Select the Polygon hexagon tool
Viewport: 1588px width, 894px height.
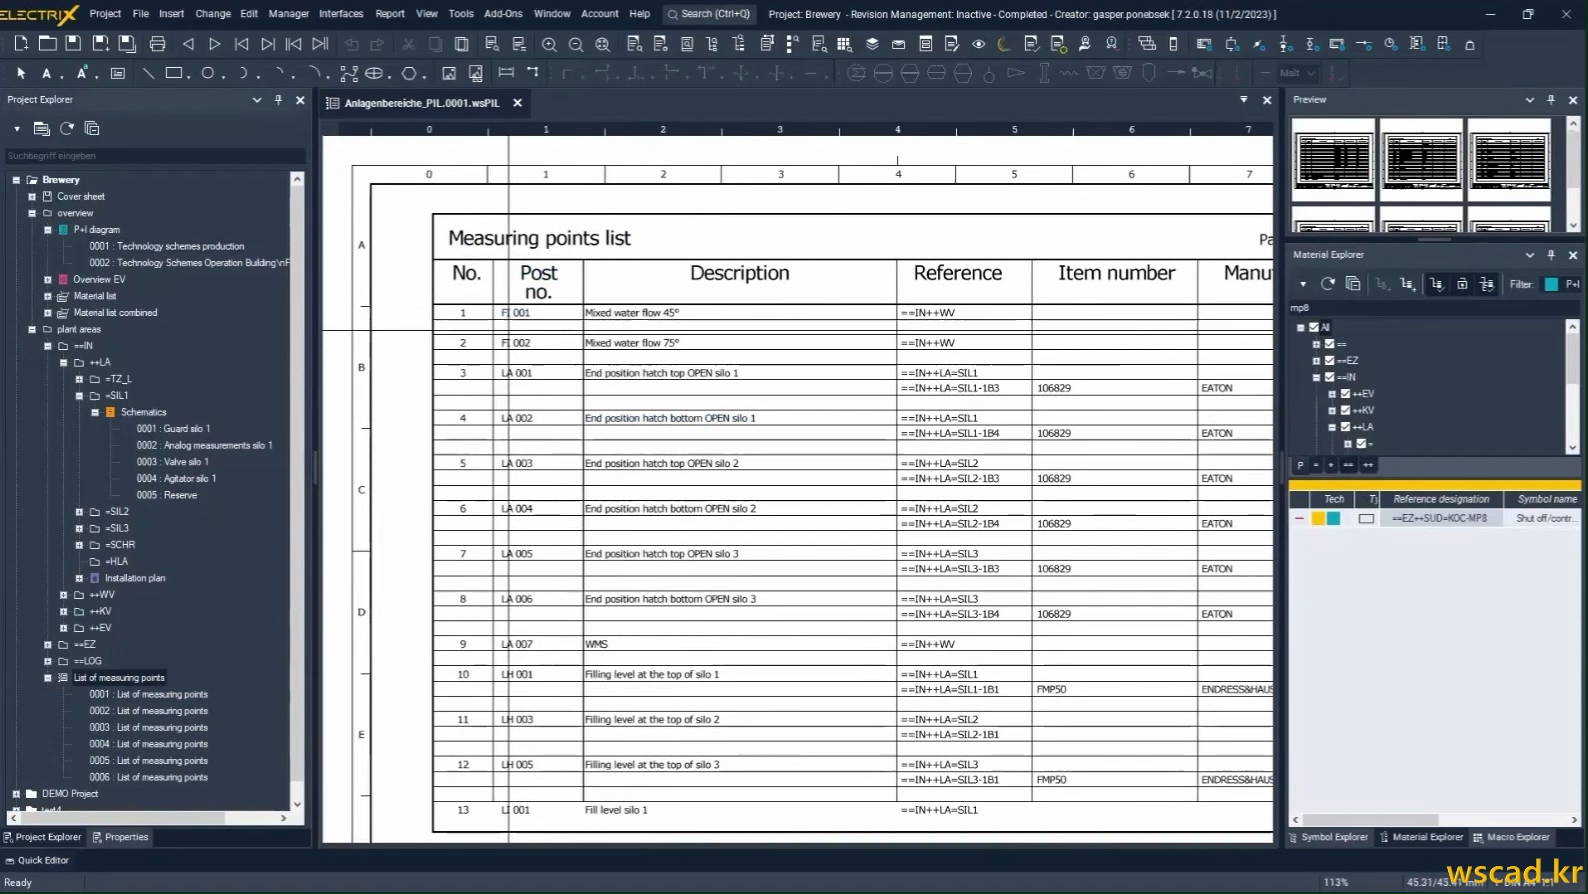tap(409, 73)
